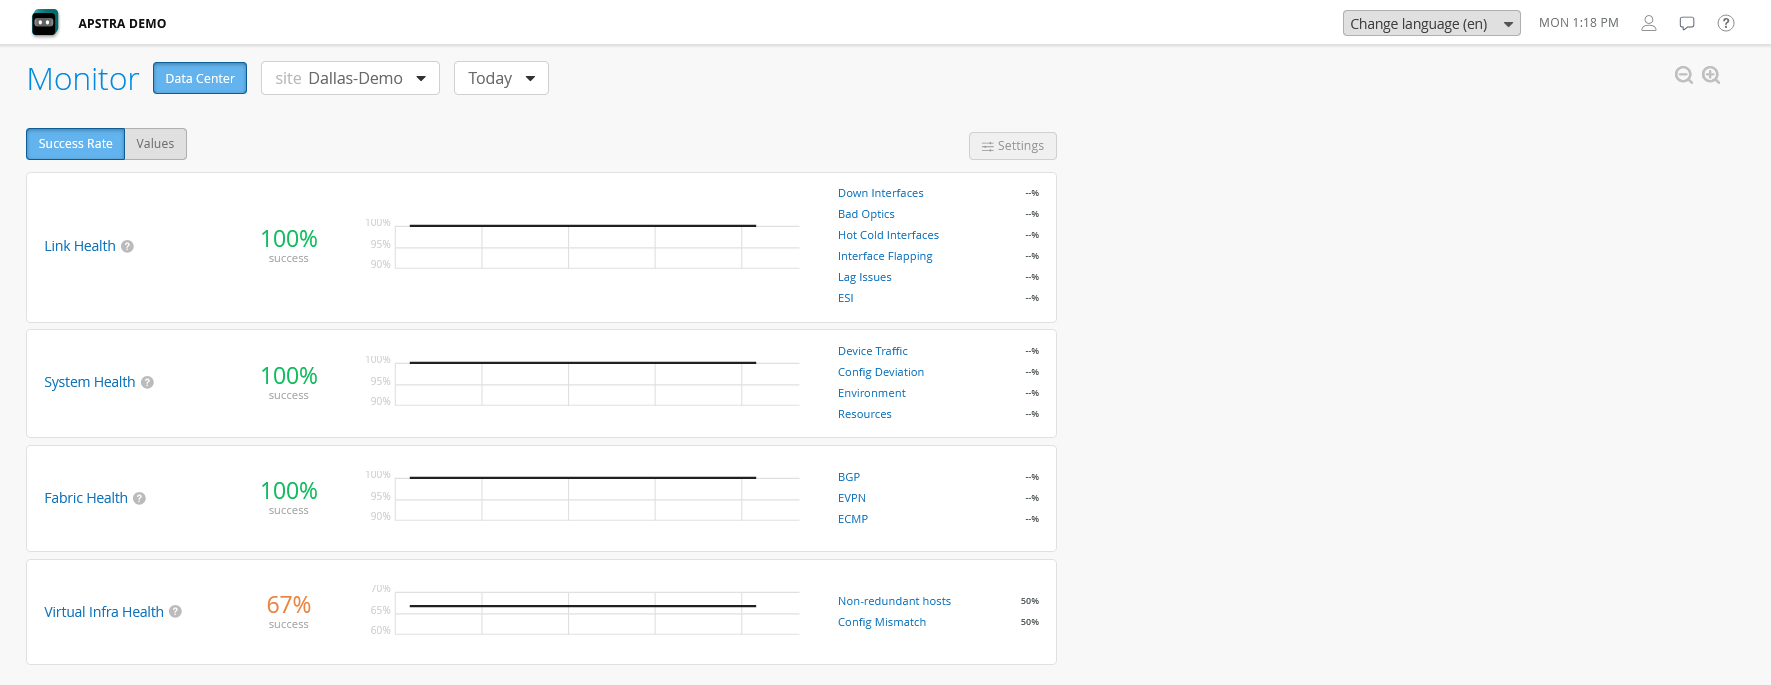This screenshot has height=685, width=1771.
Task: Switch to the Success Rate view
Action: [x=75, y=144]
